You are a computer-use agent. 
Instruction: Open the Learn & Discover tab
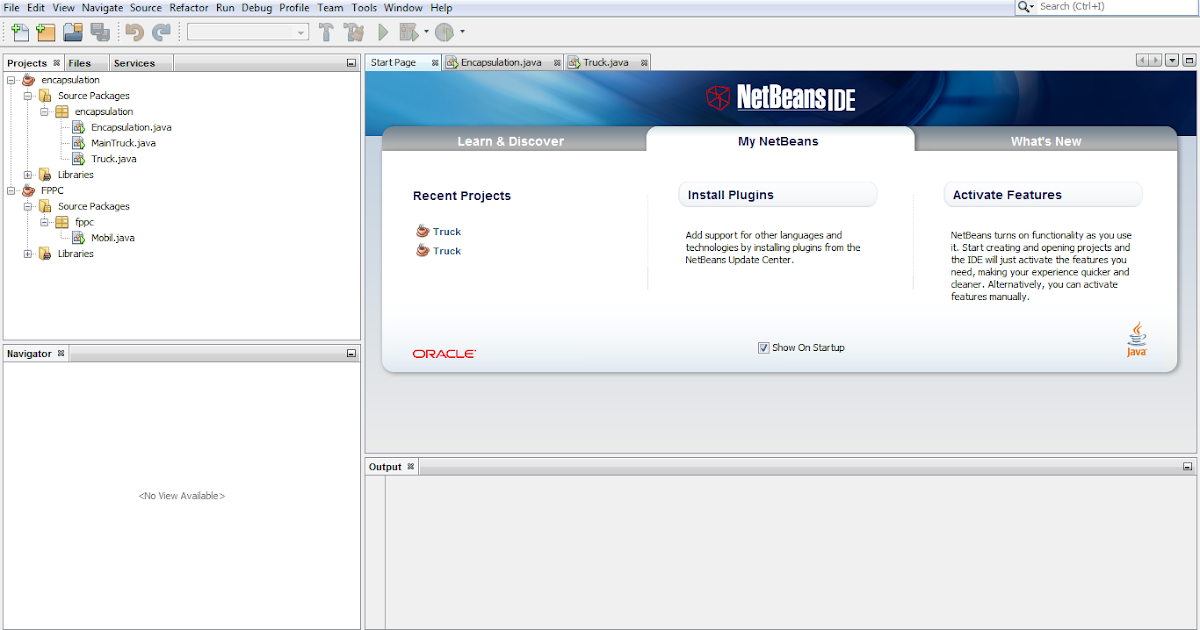511,141
